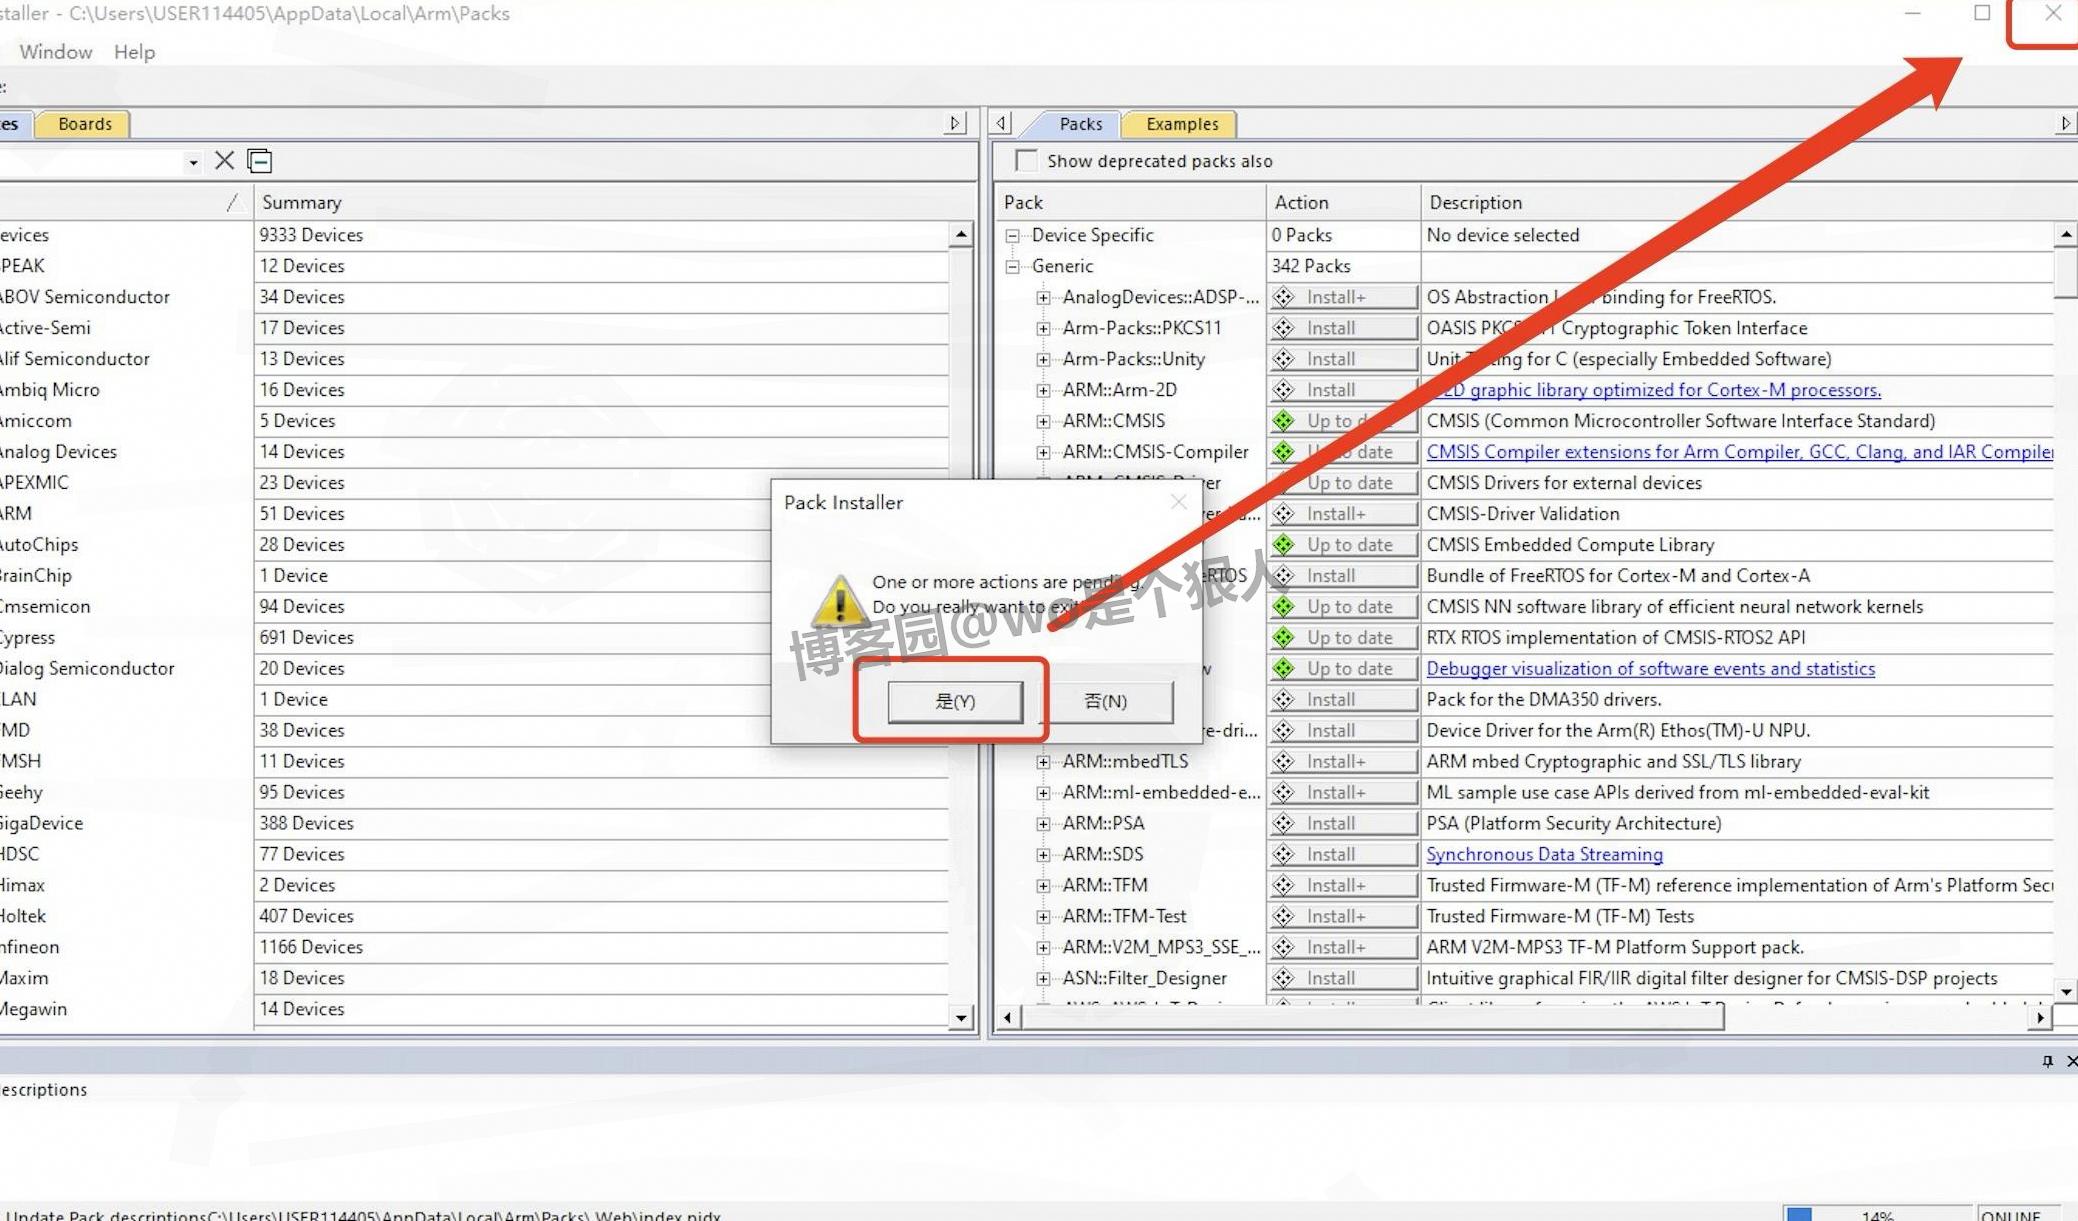The height and width of the screenshot is (1221, 2078).
Task: Open the Help menu
Action: point(134,52)
